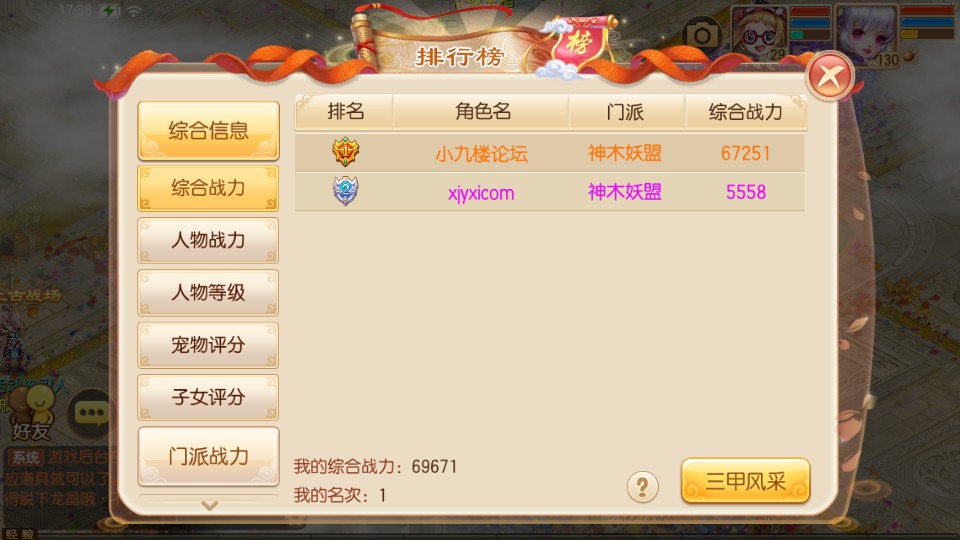This screenshot has height=540, width=960.
Task: Expand more categories with down chevron
Action: click(209, 505)
